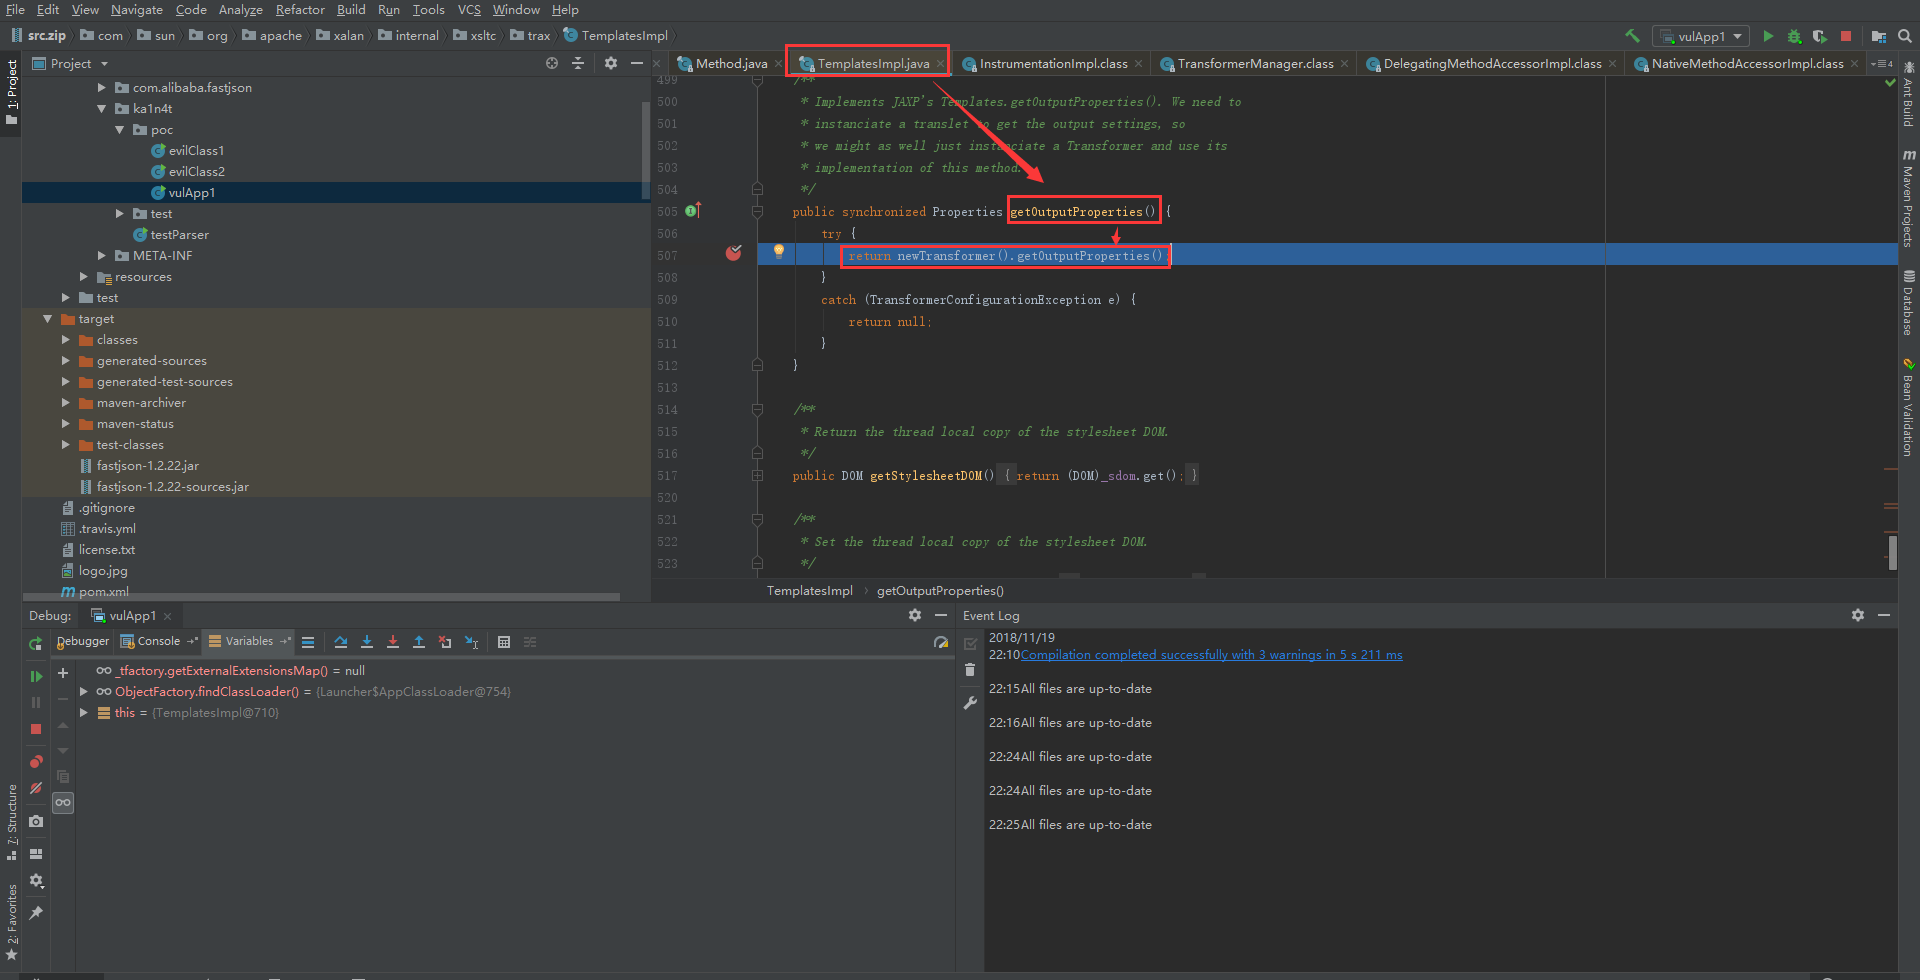Open the Refactor menu

click(x=299, y=10)
